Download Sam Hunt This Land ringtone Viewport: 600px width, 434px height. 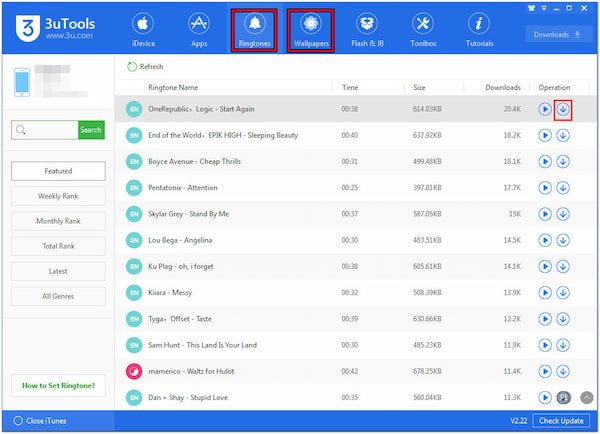point(563,345)
